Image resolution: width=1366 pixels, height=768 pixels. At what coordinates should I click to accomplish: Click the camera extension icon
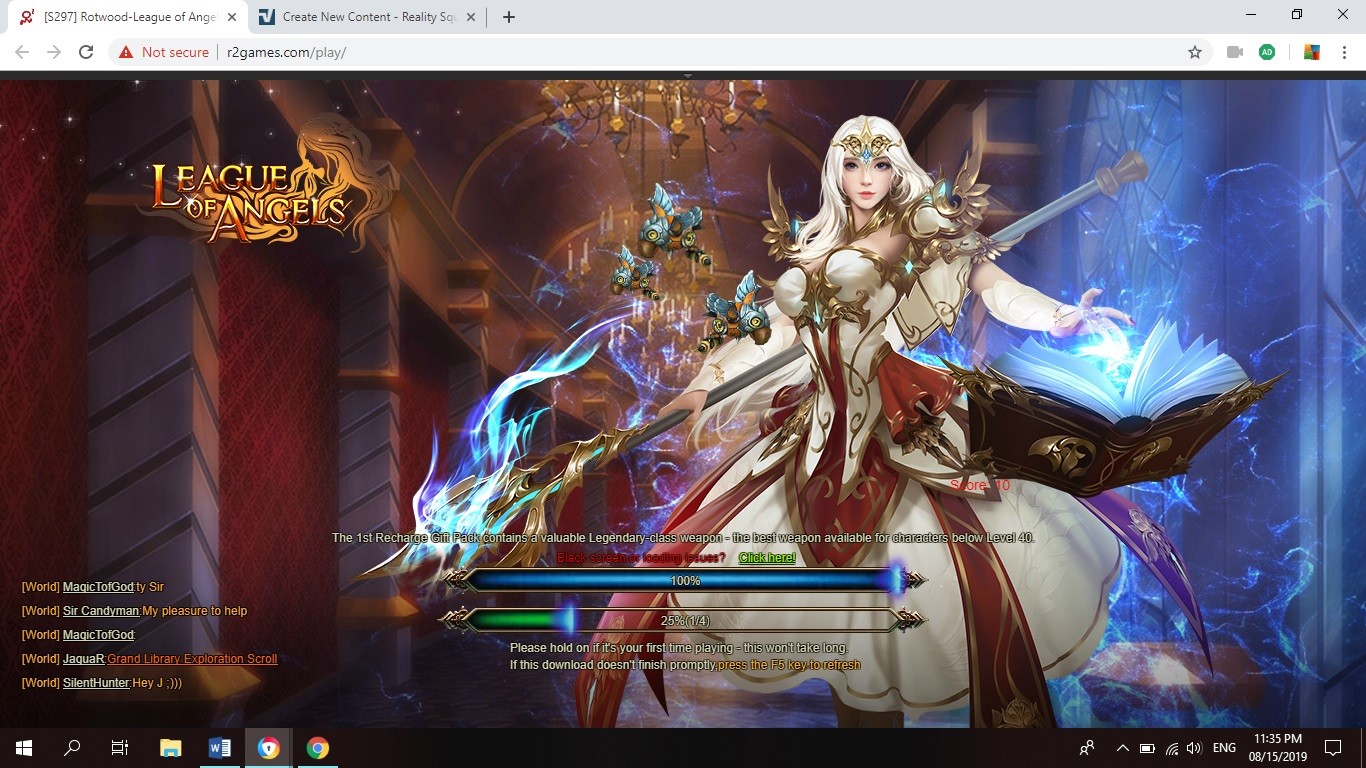tap(1235, 52)
